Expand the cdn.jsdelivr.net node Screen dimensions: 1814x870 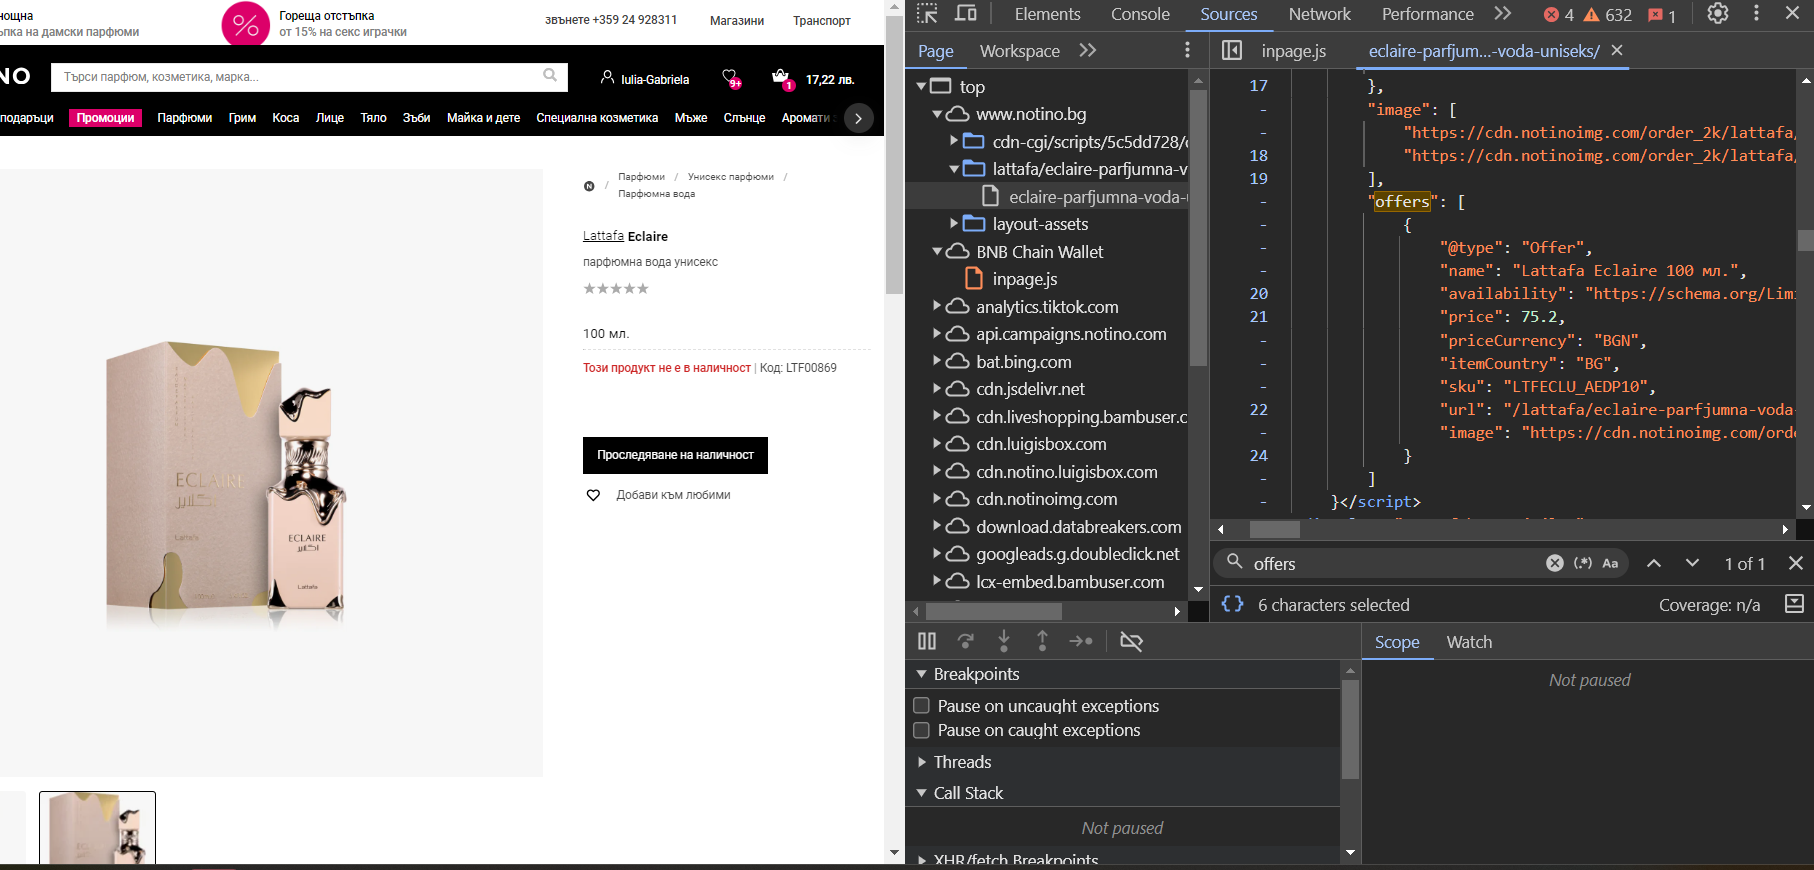[x=938, y=388]
